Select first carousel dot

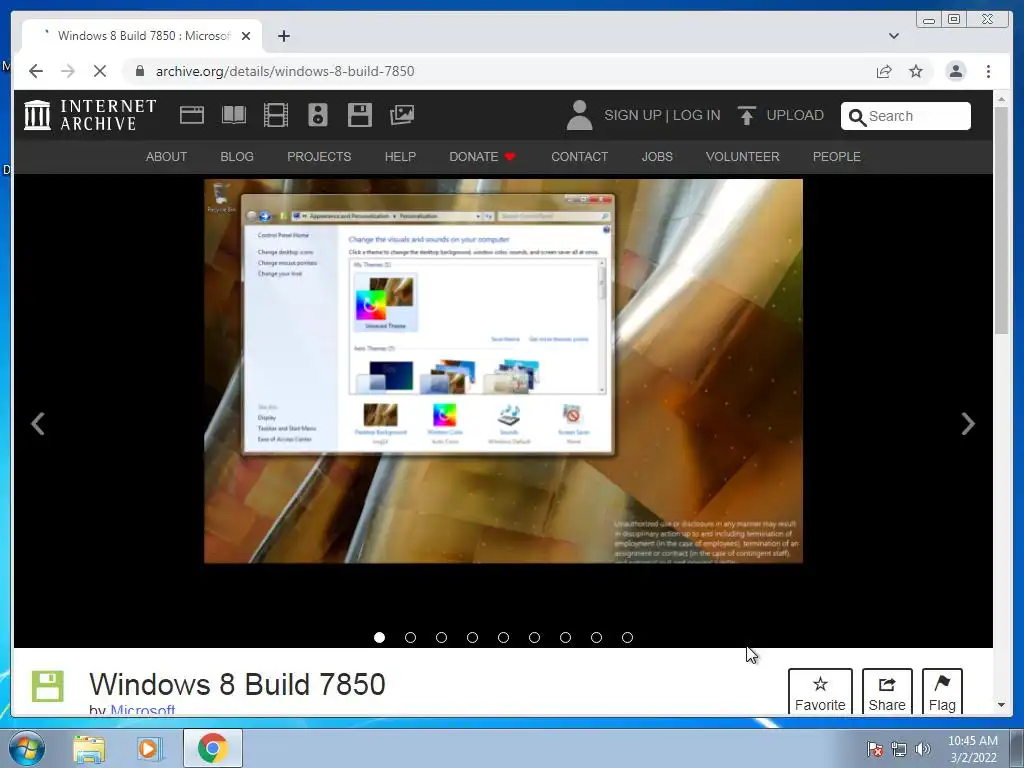coord(379,637)
